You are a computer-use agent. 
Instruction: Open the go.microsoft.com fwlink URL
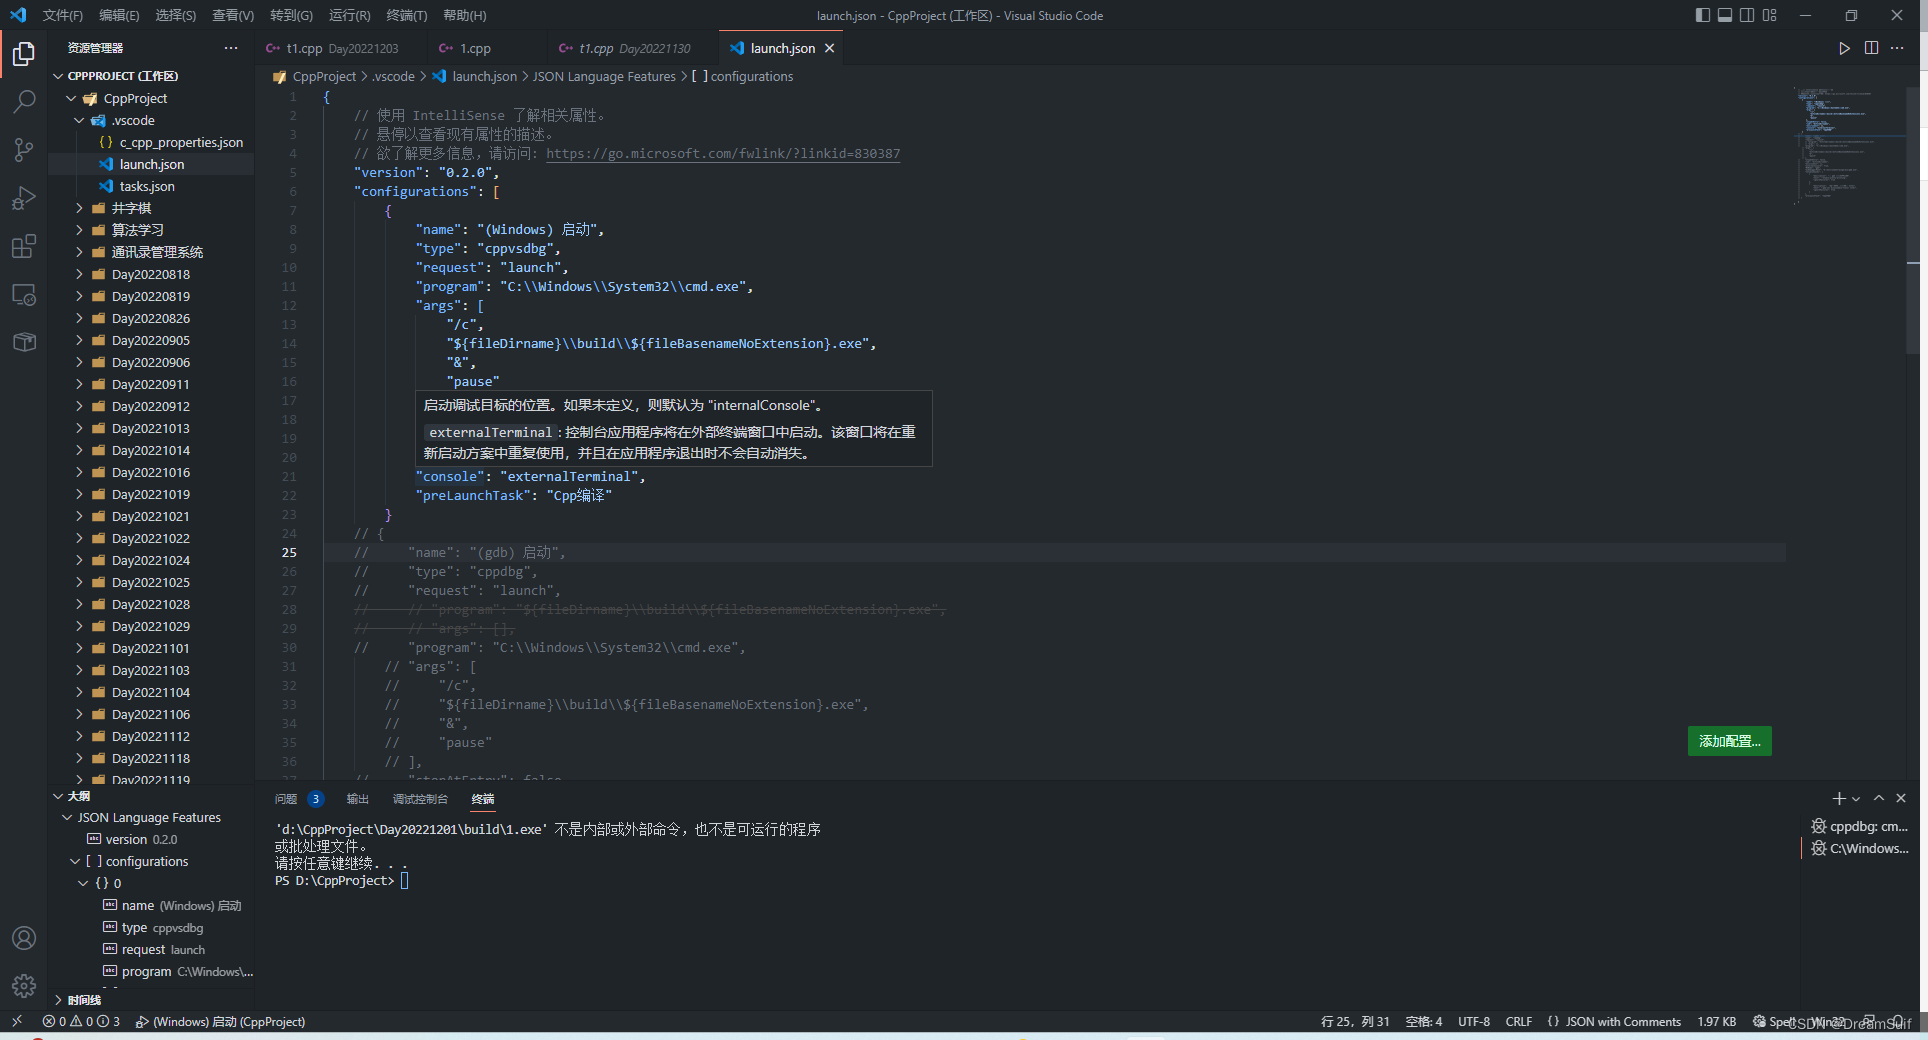(x=723, y=154)
